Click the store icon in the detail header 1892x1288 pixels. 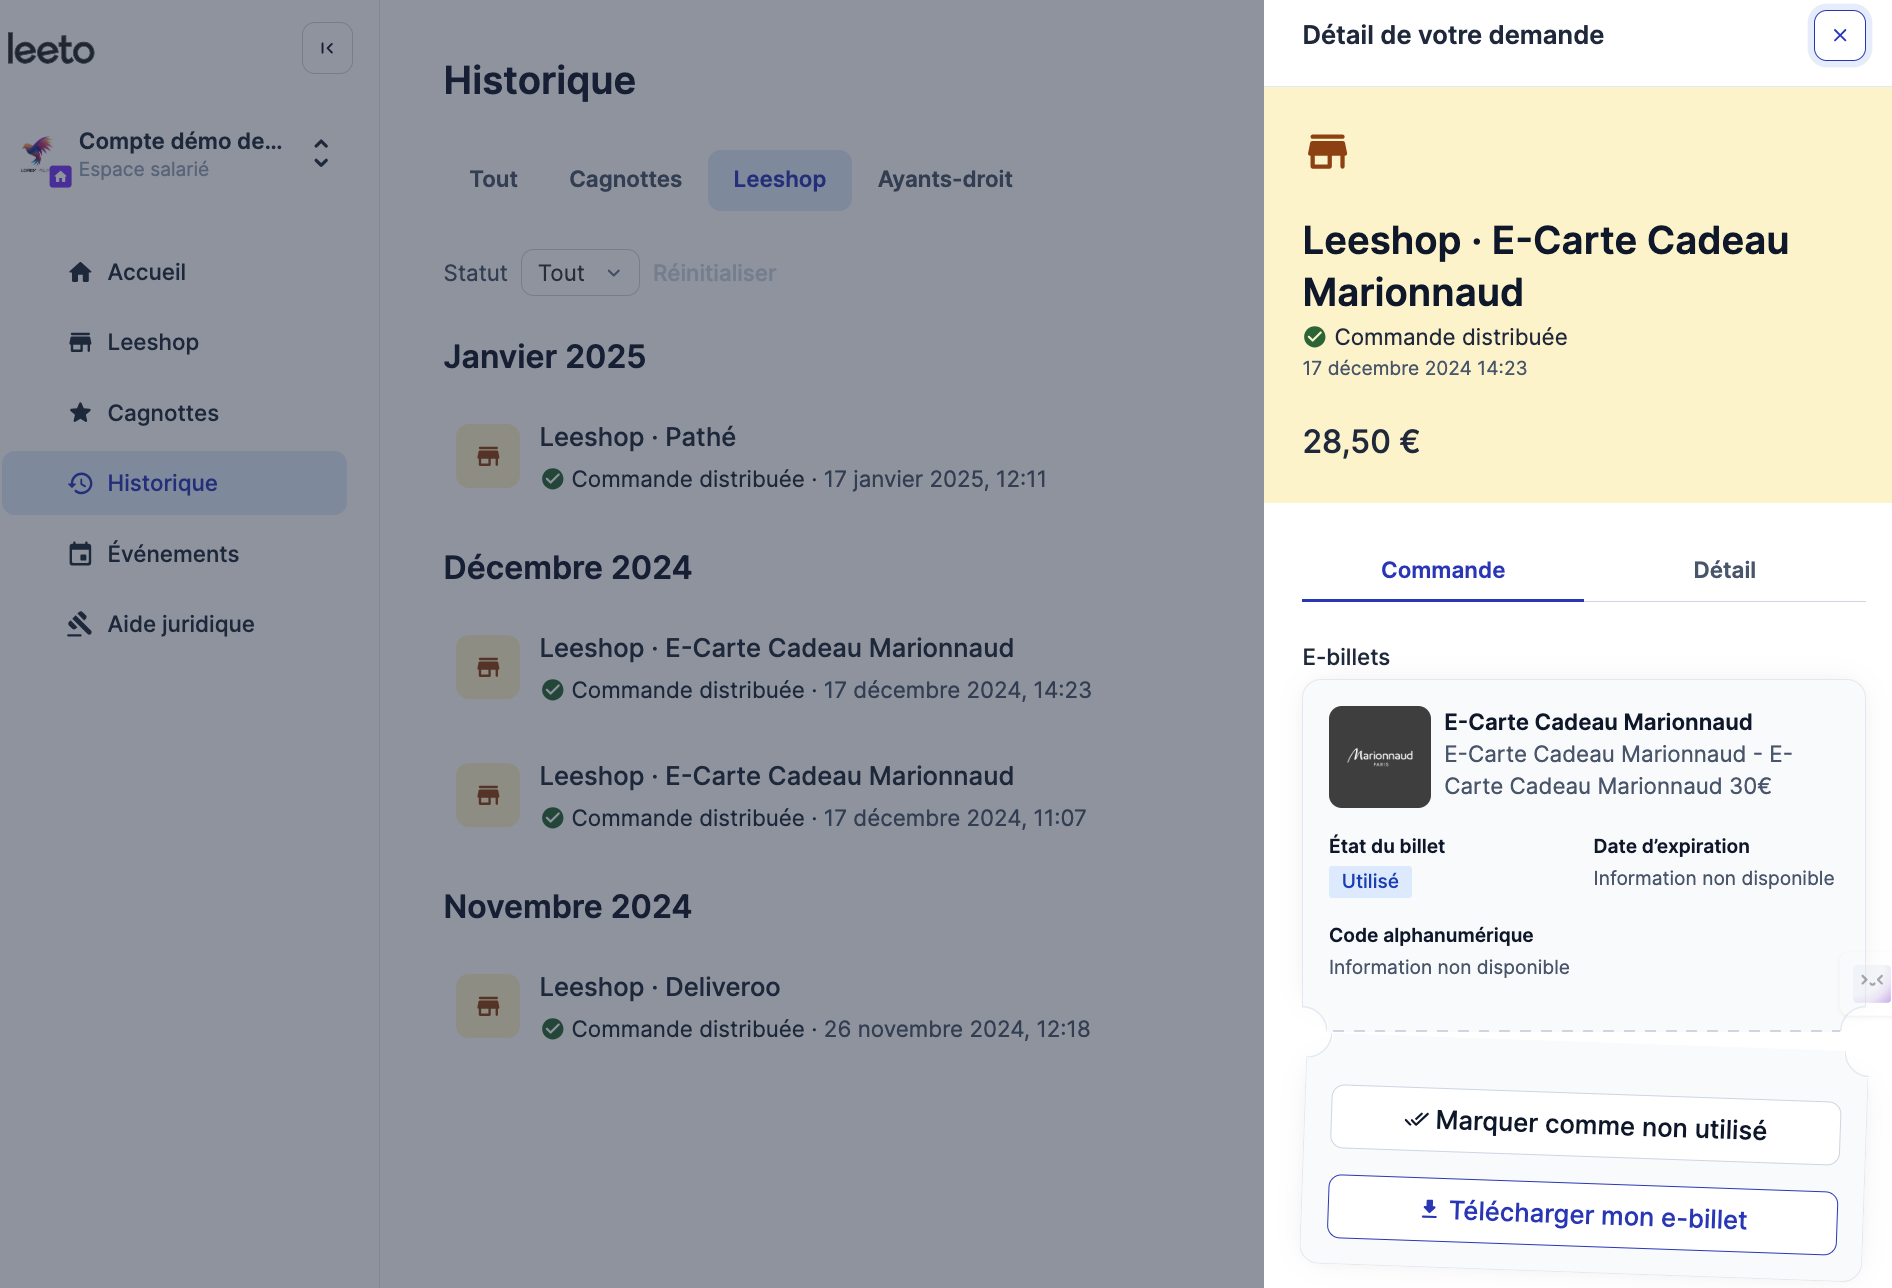click(1327, 152)
